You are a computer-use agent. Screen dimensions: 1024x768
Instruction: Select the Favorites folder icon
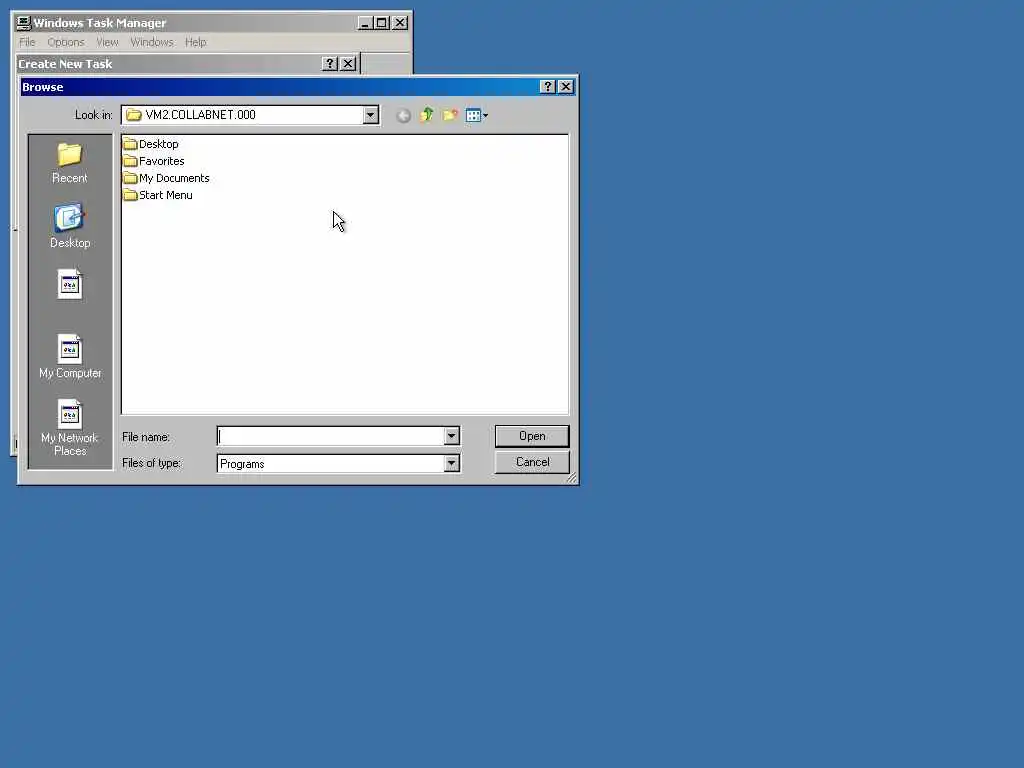[x=130, y=161]
